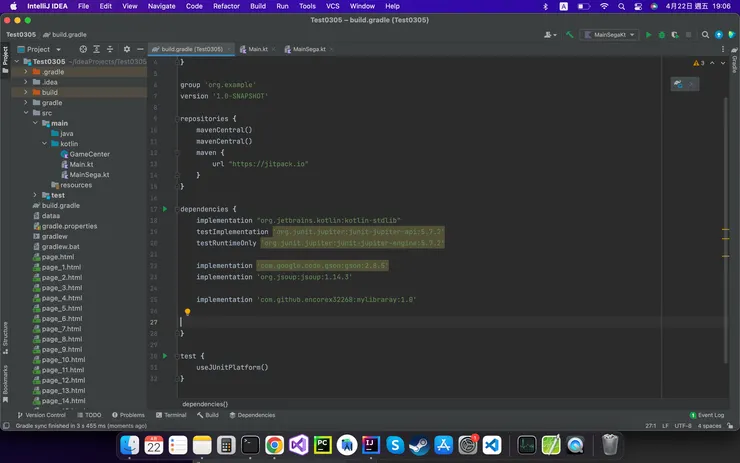The width and height of the screenshot is (740, 463).
Task: Run the MainSegaKt configuration
Action: tap(648, 35)
